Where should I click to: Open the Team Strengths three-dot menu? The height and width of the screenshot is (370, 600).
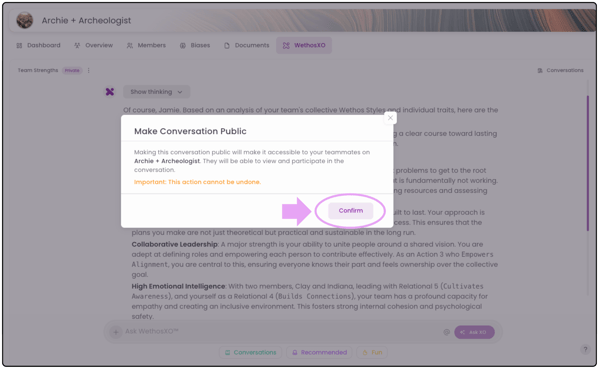pyautogui.click(x=88, y=70)
